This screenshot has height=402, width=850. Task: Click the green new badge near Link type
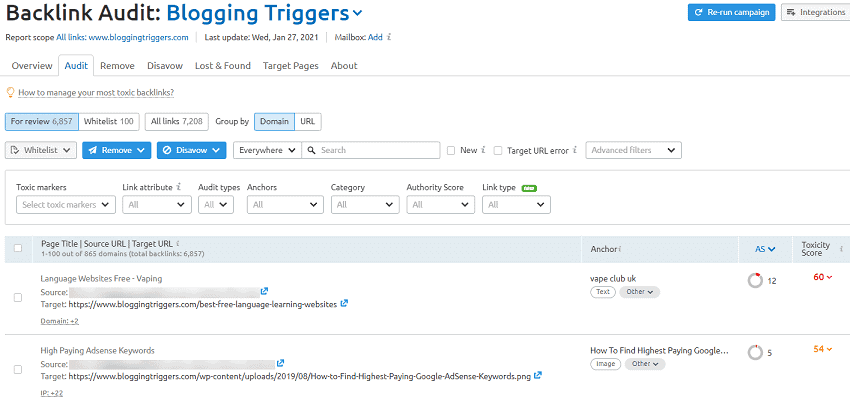[x=529, y=188]
